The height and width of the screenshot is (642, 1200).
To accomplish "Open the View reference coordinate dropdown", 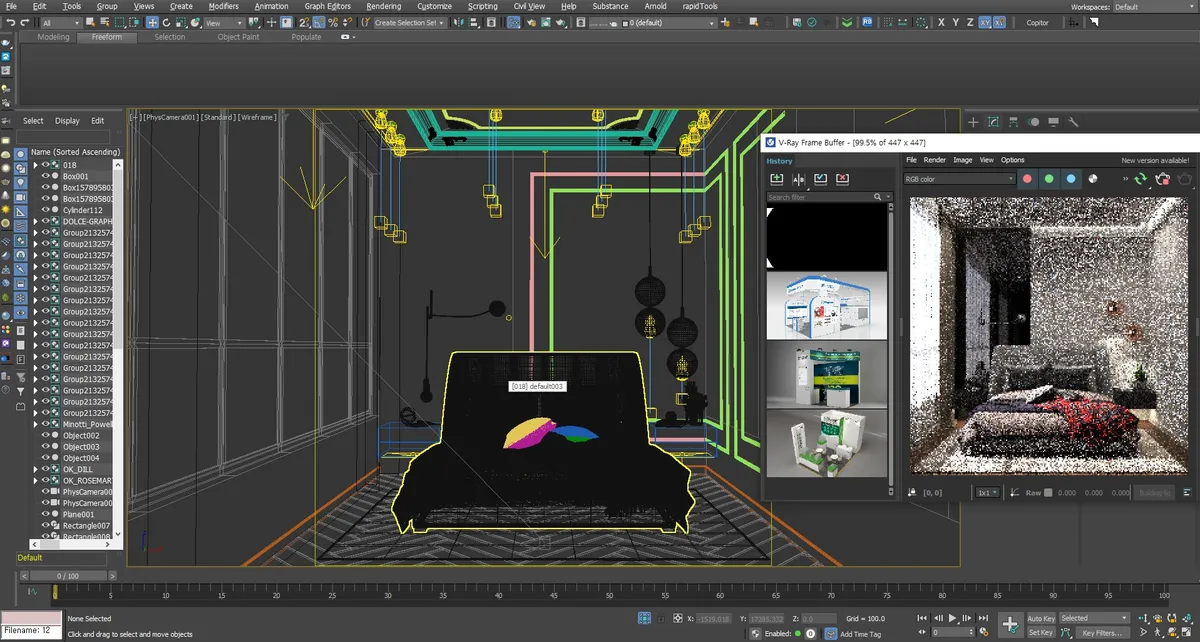I will tap(225, 22).
